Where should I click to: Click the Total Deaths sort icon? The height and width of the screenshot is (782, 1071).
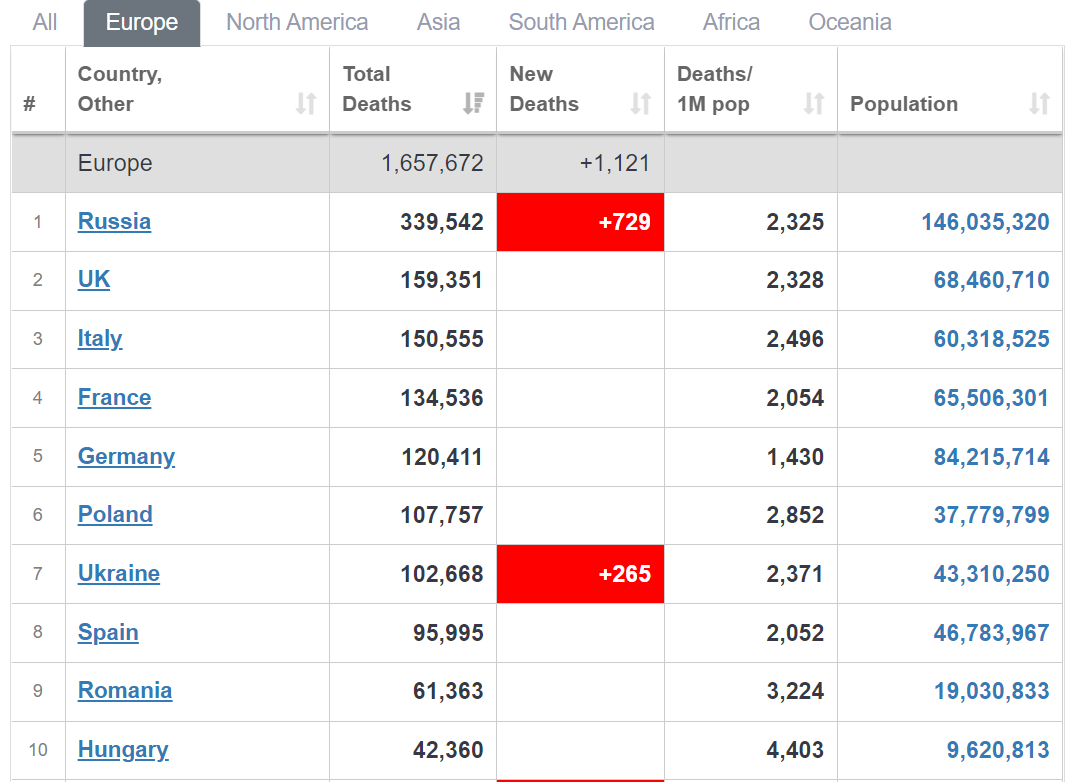[473, 104]
